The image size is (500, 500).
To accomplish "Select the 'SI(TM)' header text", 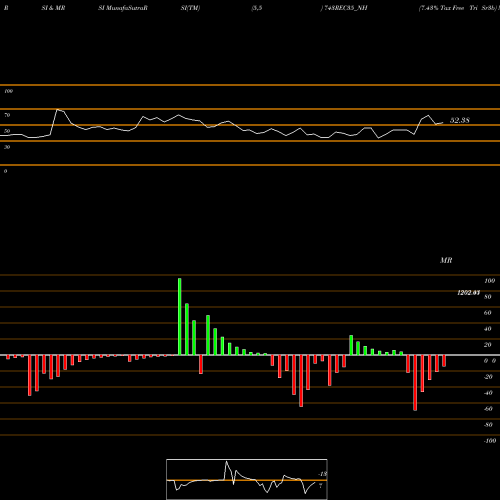I will [190, 8].
